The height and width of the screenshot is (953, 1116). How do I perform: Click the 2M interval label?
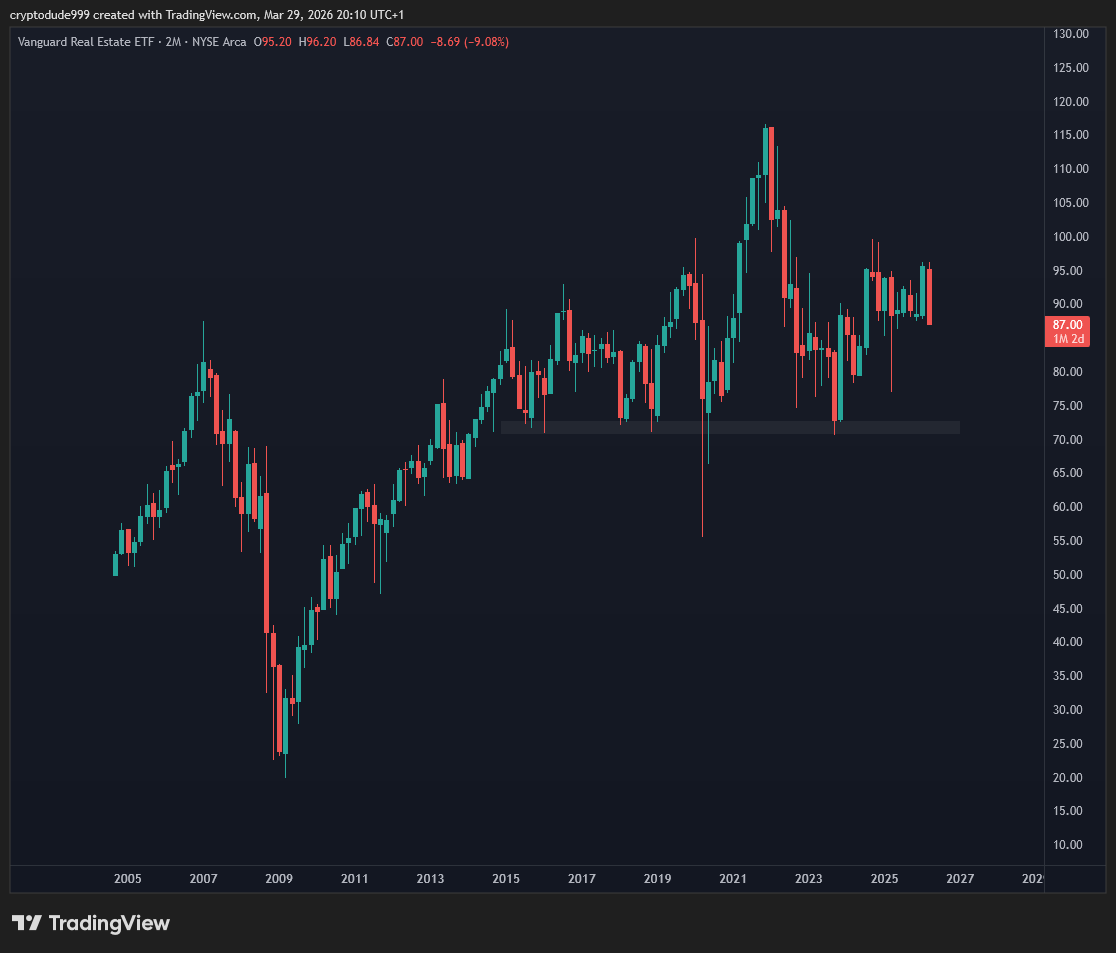pos(173,42)
